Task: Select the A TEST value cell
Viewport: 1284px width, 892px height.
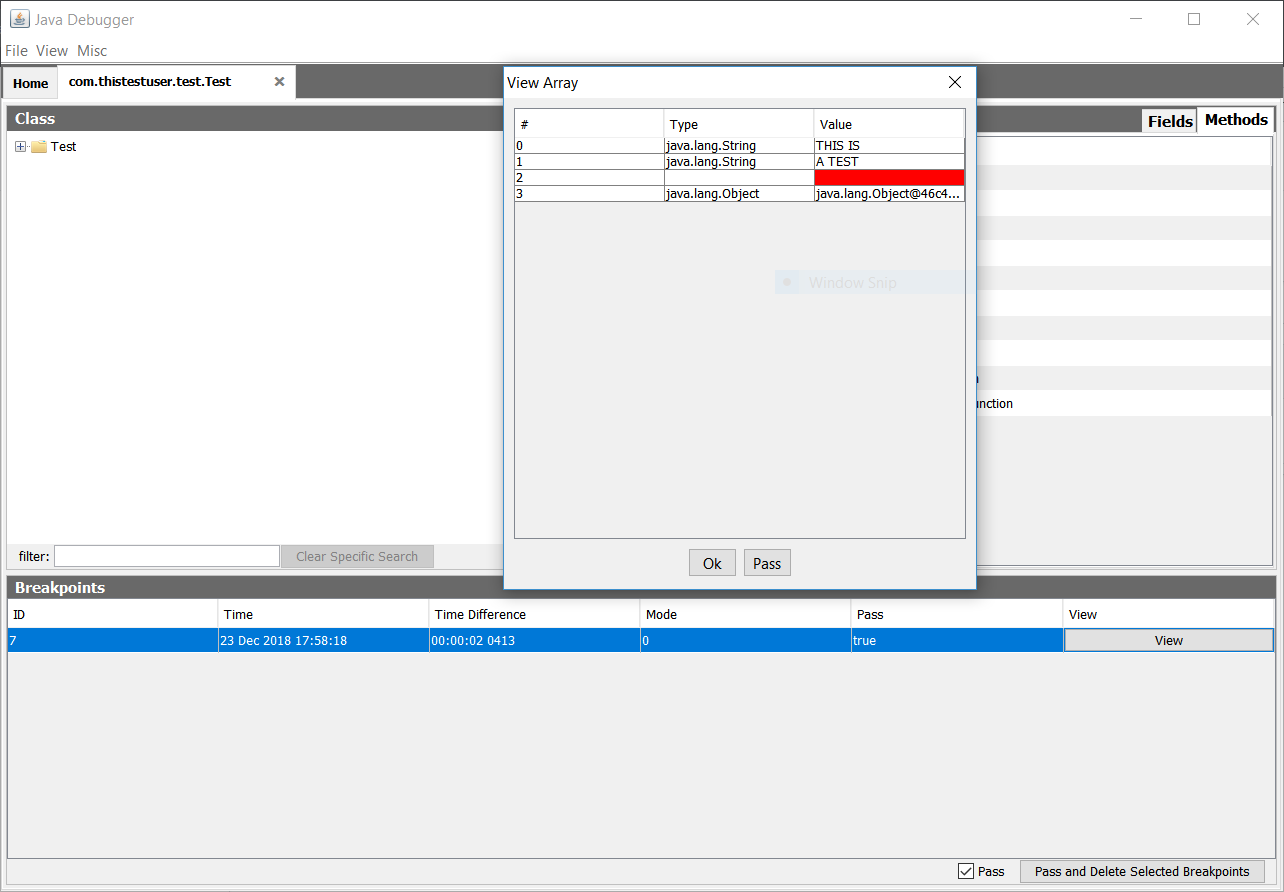Action: (889, 162)
